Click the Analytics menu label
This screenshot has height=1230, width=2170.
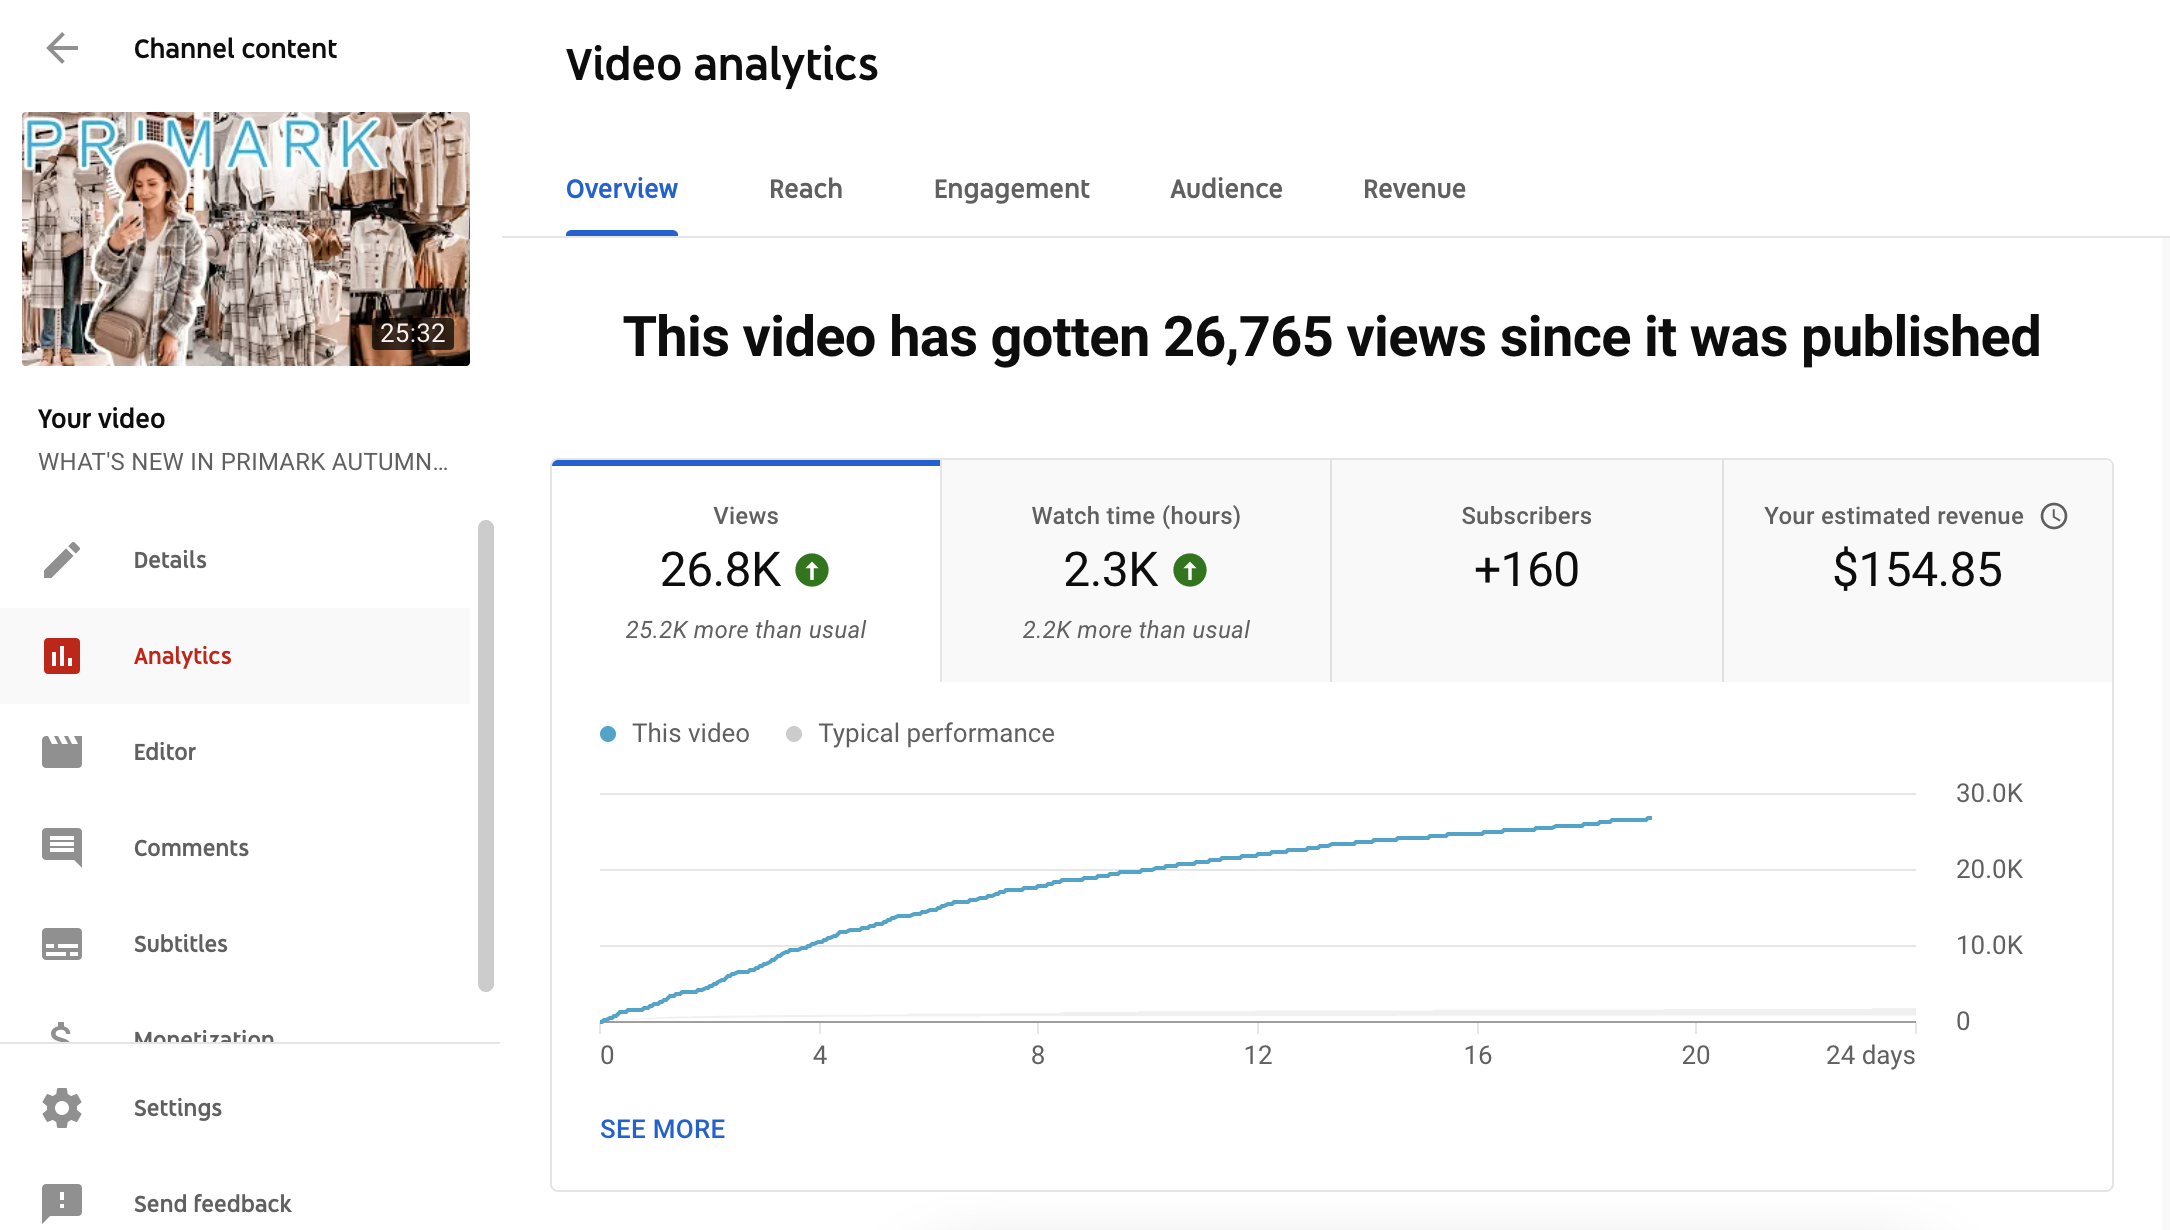pos(183,656)
